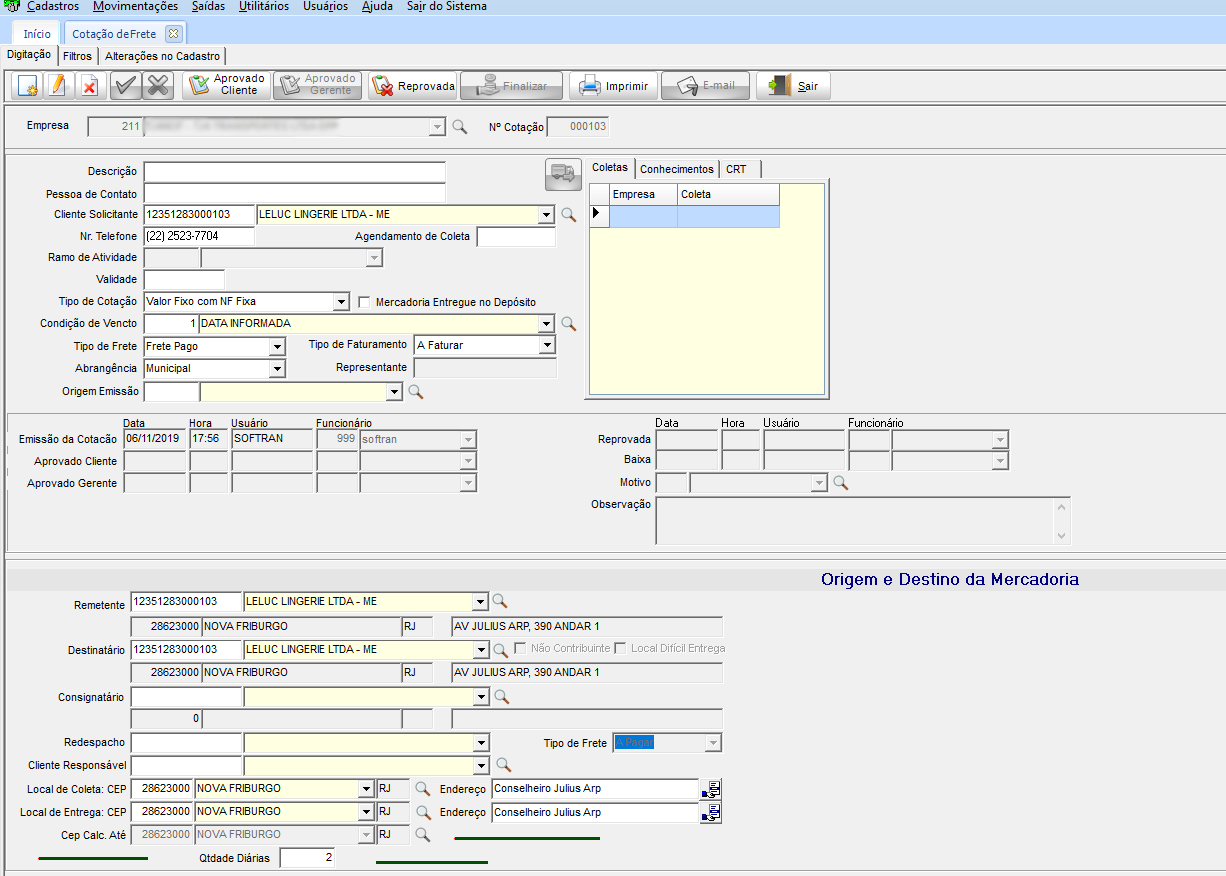Expand the Tipo de Cotação dropdown
Screen dimensions: 1226x876
click(341, 302)
